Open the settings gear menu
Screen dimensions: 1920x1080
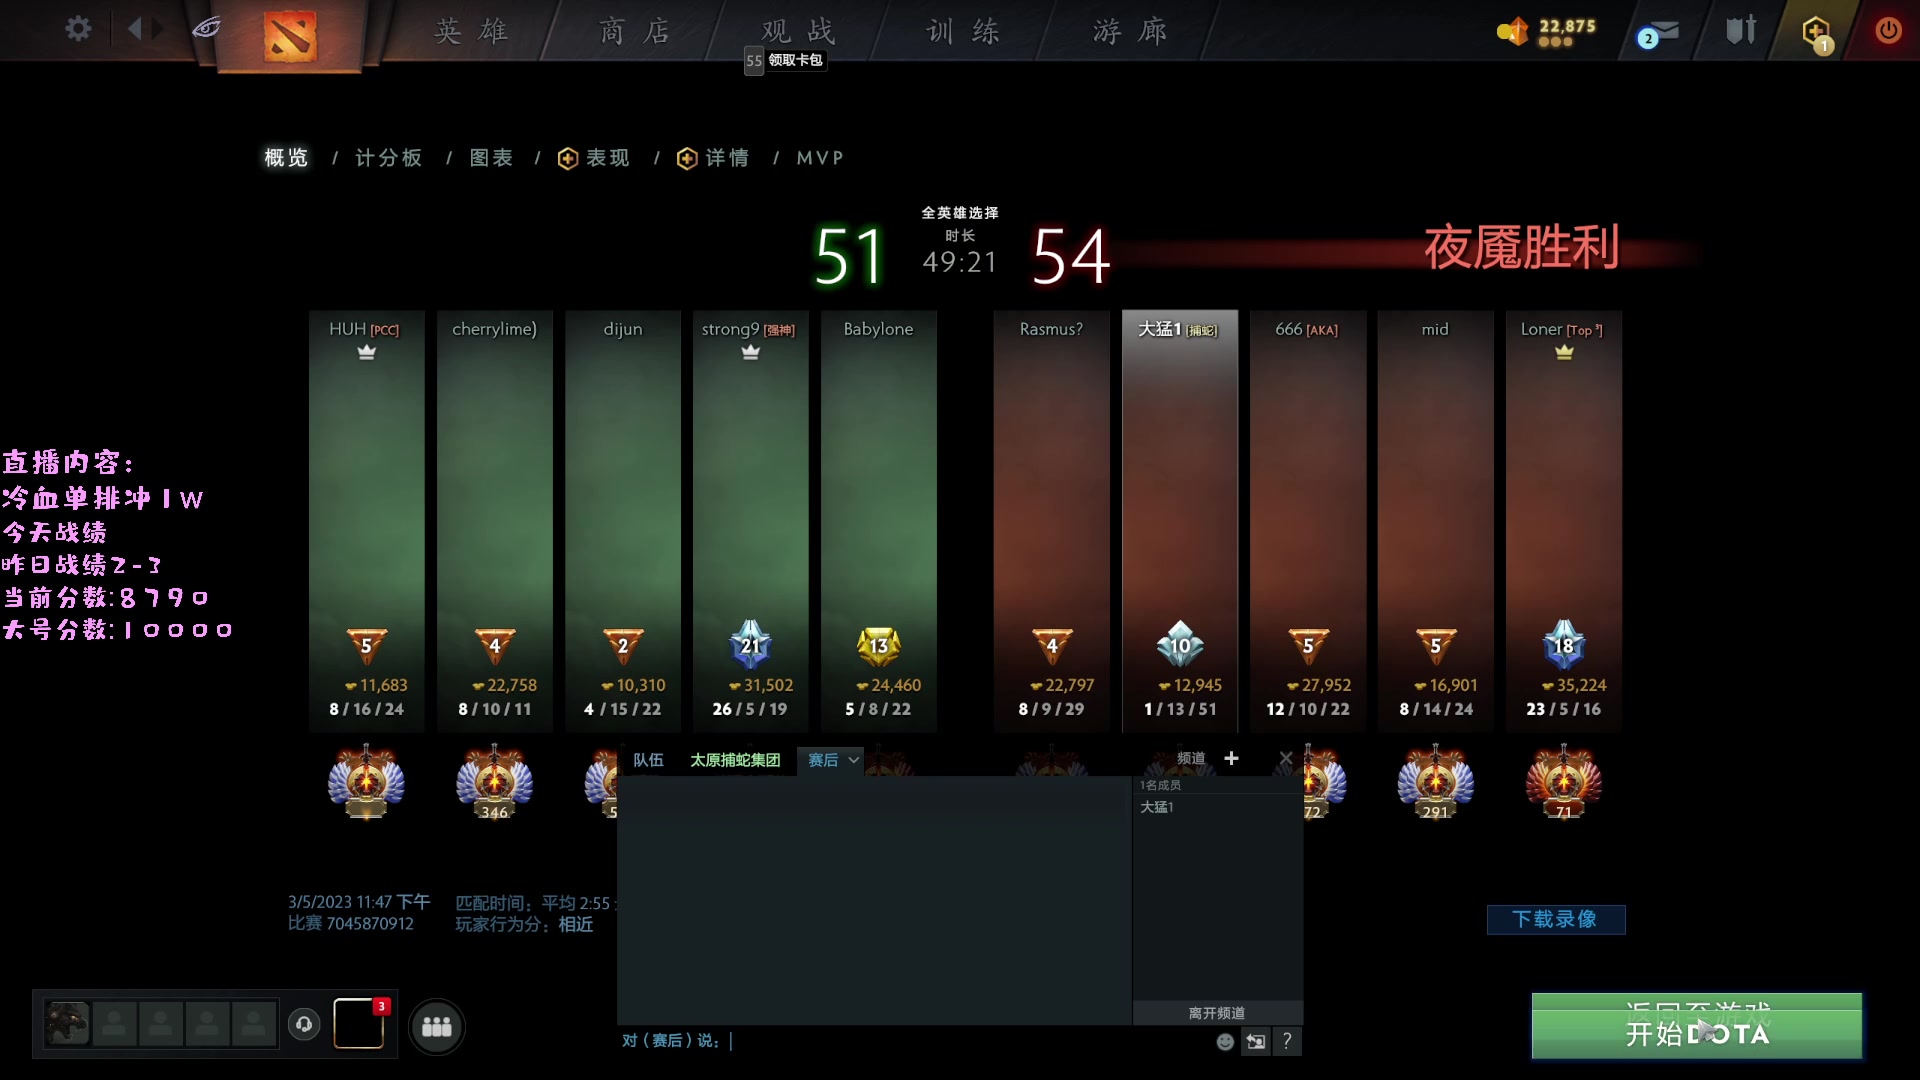click(78, 29)
